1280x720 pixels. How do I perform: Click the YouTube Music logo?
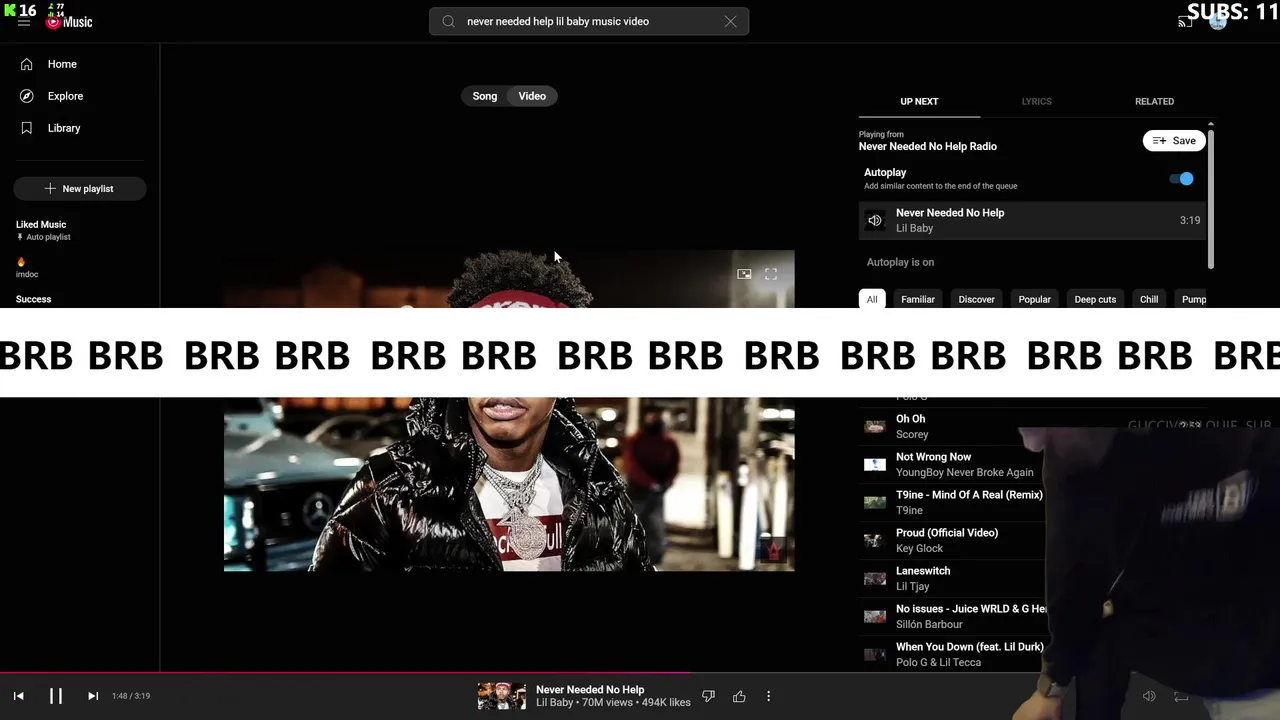(x=69, y=22)
